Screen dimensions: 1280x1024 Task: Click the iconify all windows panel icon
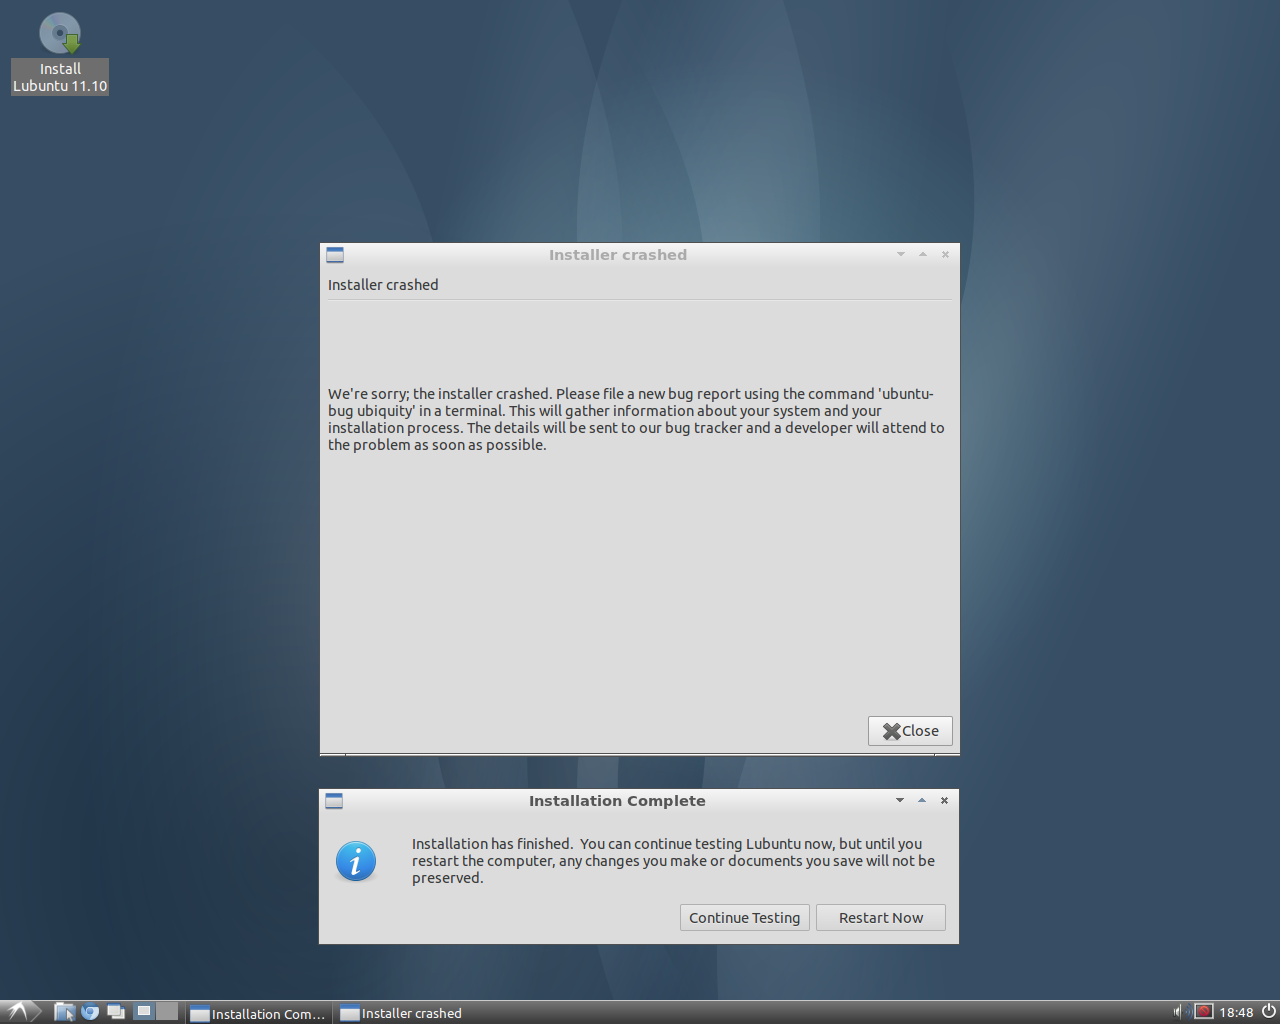(x=116, y=1012)
